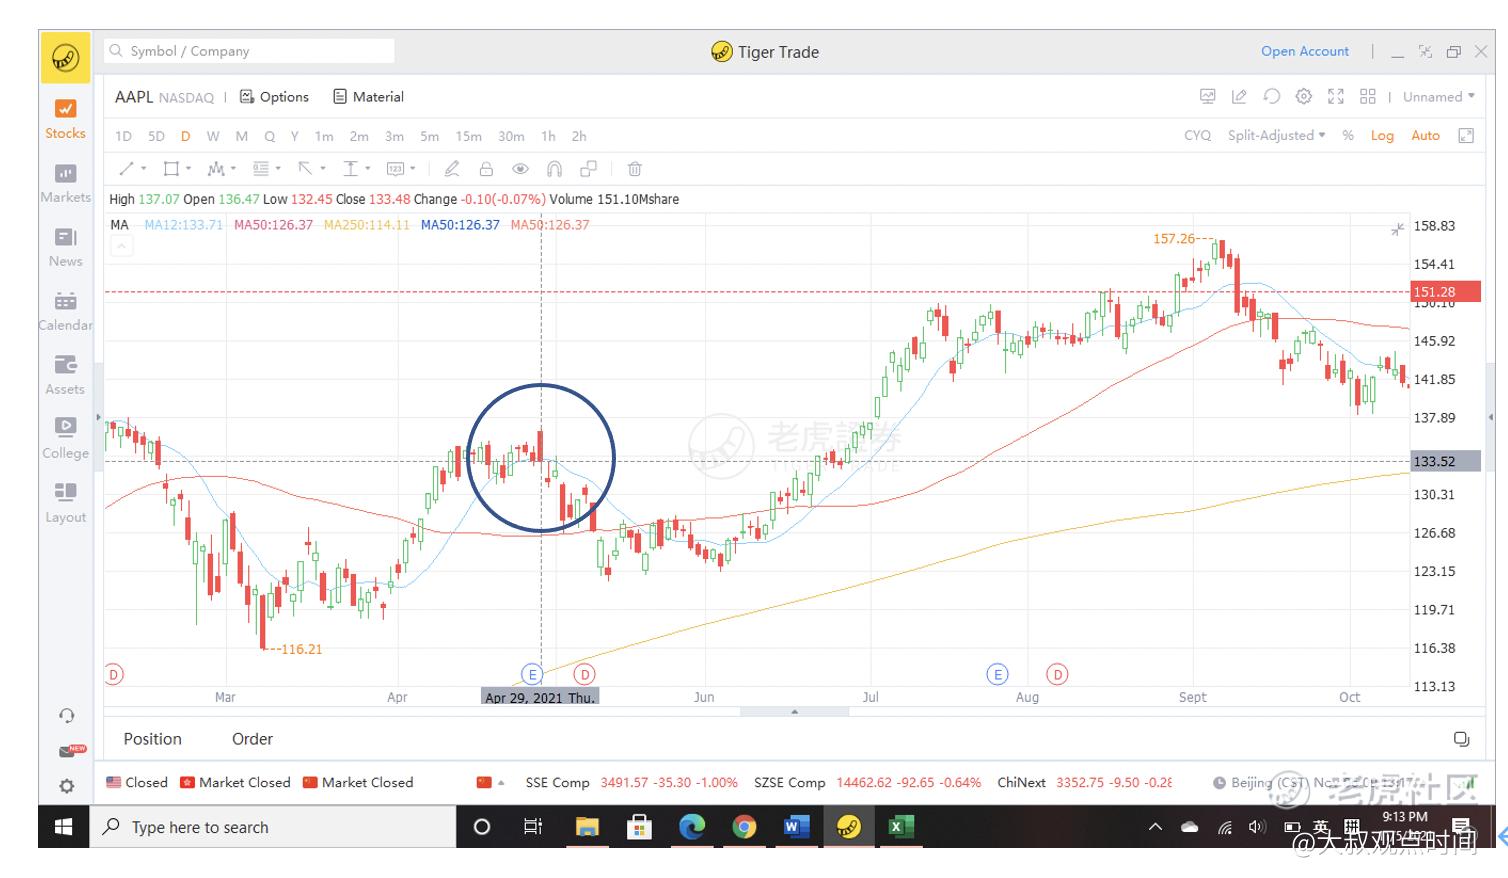Click the edit note icon in top toolbar
Image resolution: width=1508 pixels, height=878 pixels.
coord(1239,97)
